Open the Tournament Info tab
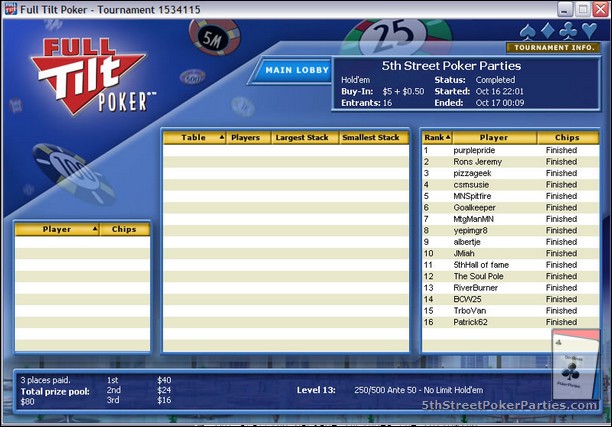This screenshot has height=427, width=612. 553,48
